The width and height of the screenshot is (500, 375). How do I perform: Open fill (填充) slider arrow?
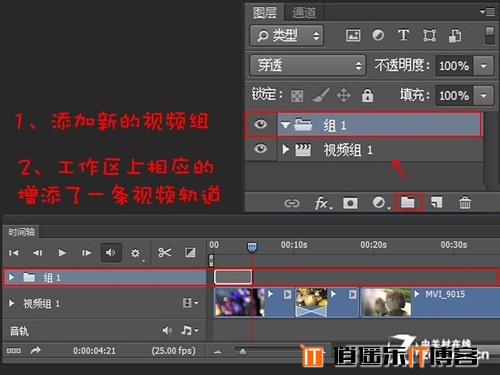(x=484, y=96)
